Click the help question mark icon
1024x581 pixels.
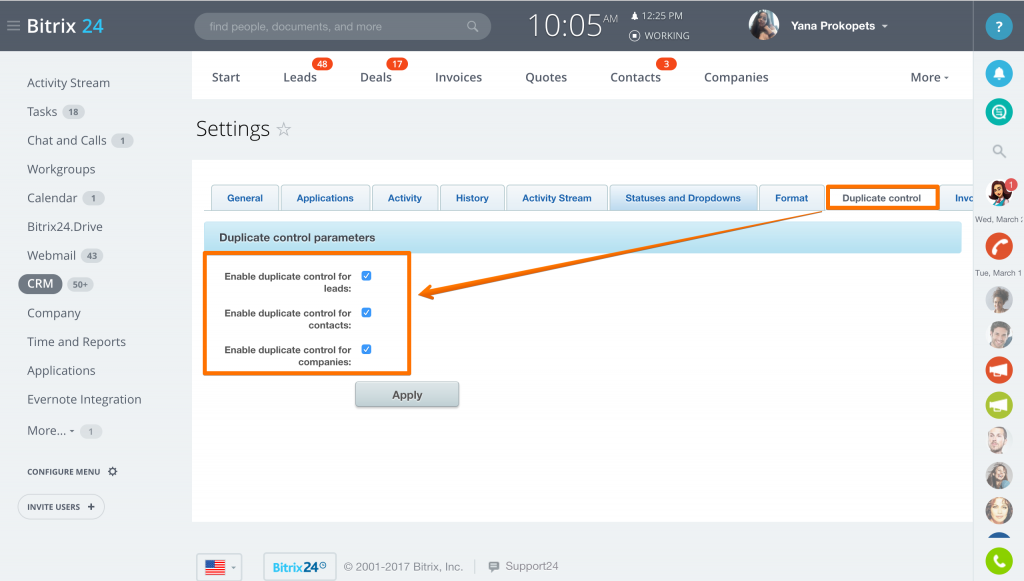tap(999, 27)
